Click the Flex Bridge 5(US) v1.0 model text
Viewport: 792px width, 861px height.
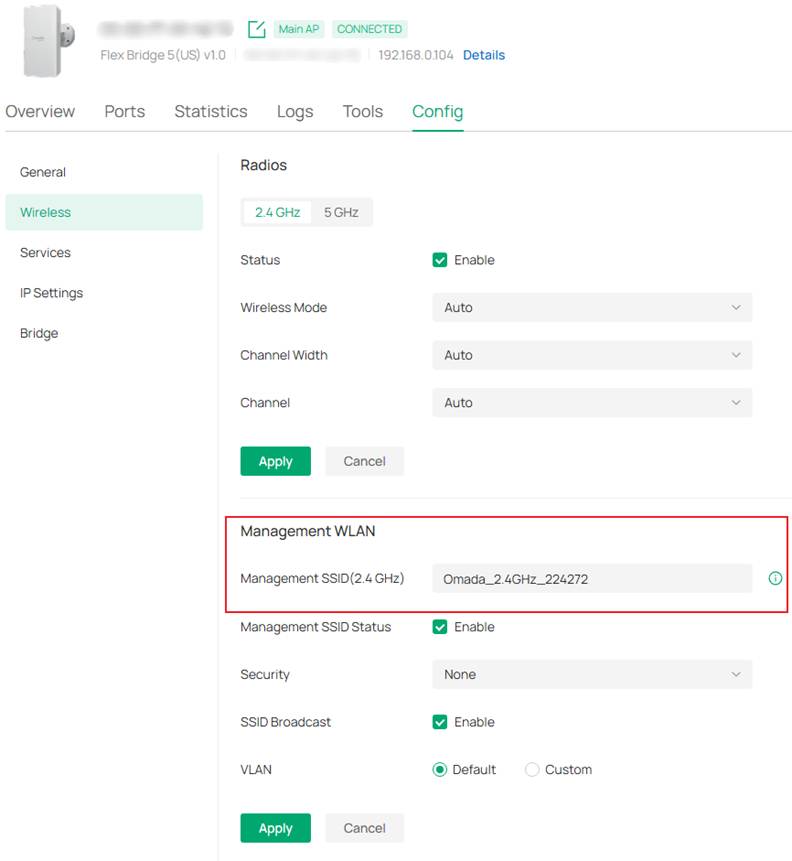(x=163, y=55)
